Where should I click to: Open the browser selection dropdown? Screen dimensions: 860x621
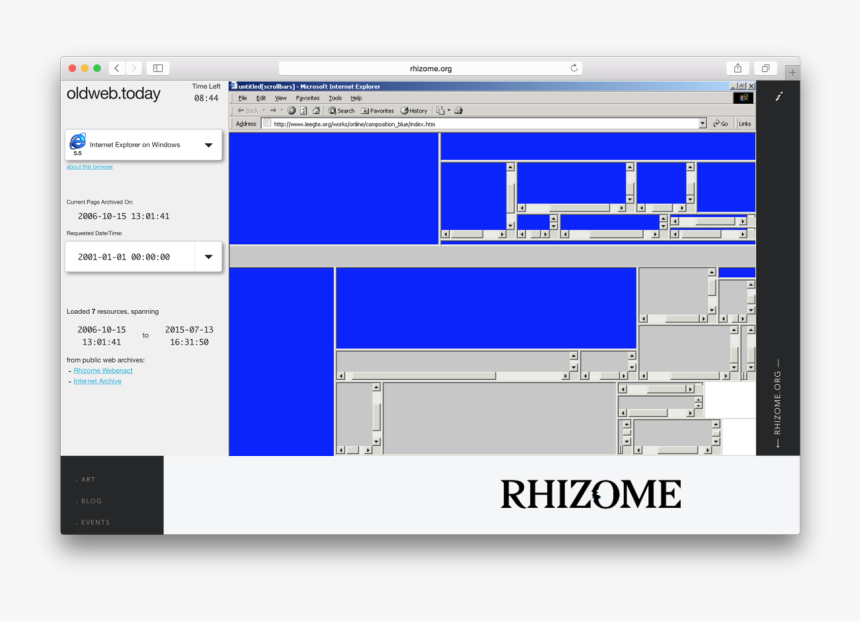tap(209, 145)
